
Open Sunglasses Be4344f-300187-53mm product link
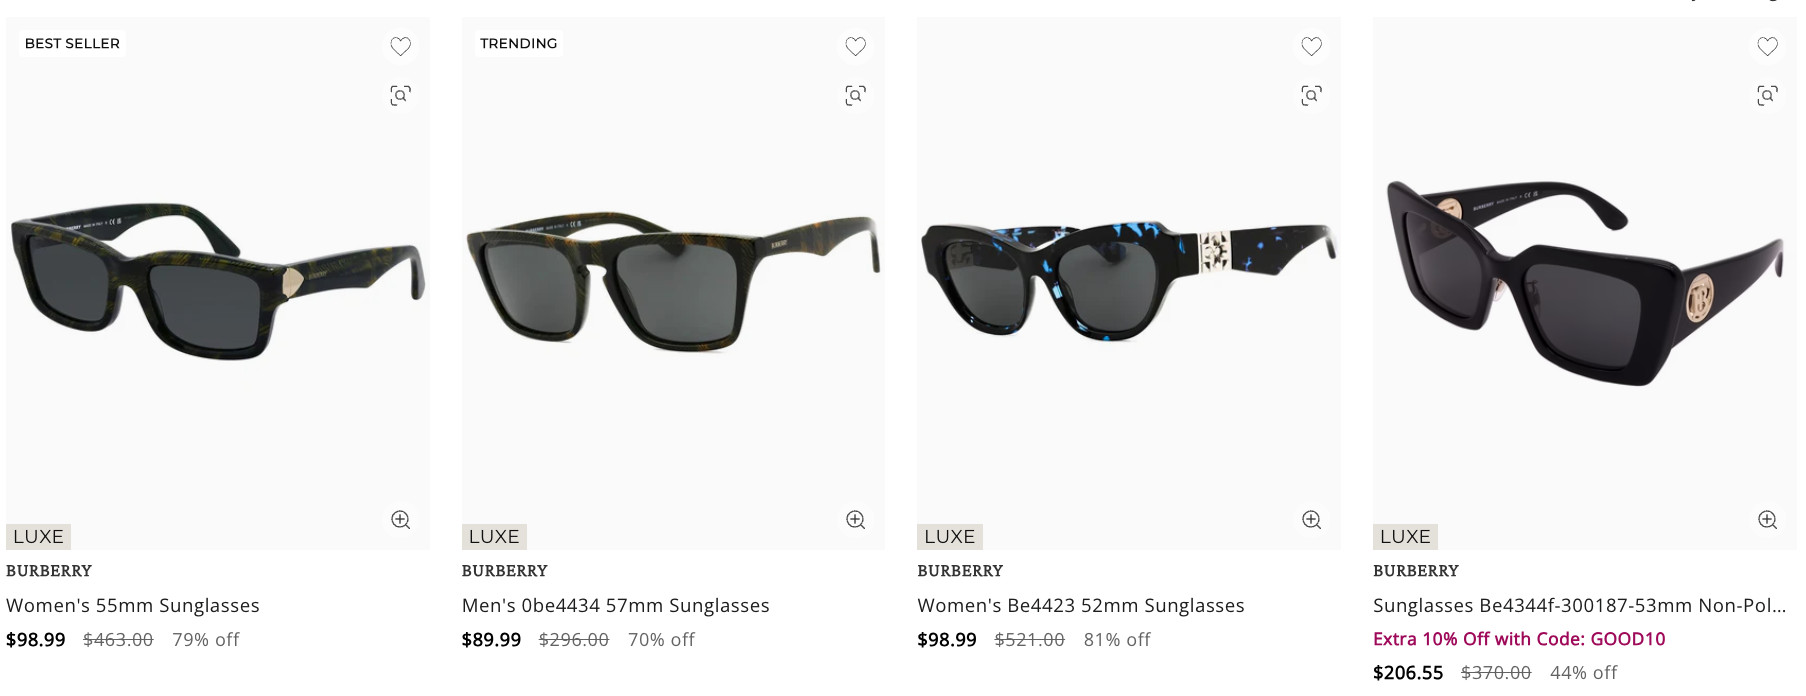[x=1579, y=605]
